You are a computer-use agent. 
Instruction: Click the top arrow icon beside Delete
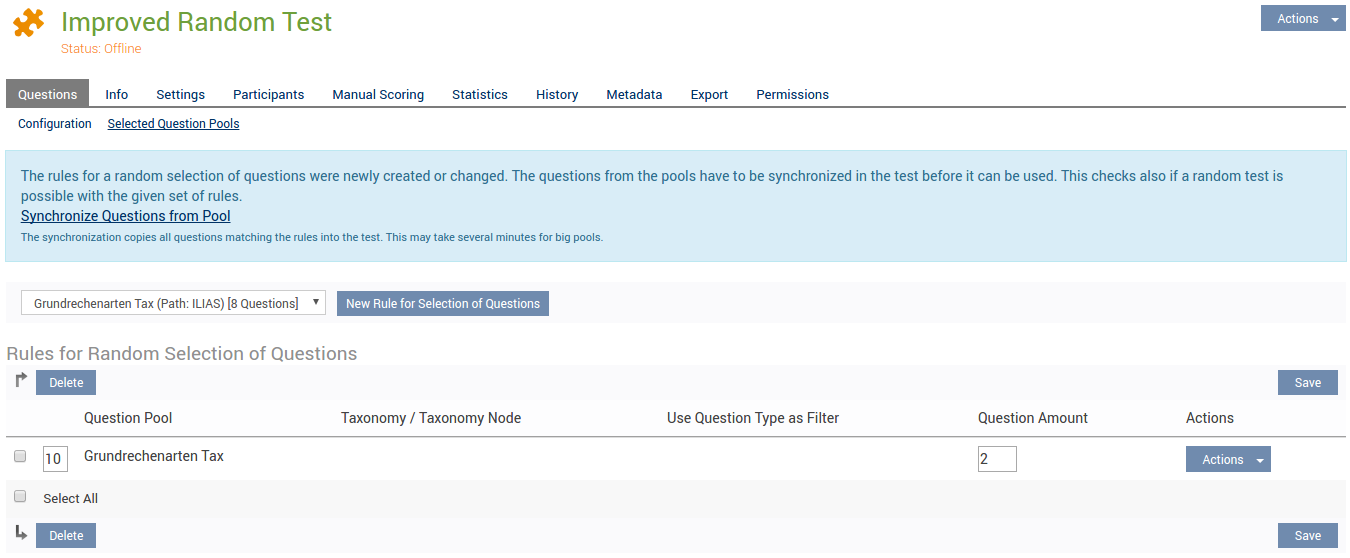coord(21,380)
